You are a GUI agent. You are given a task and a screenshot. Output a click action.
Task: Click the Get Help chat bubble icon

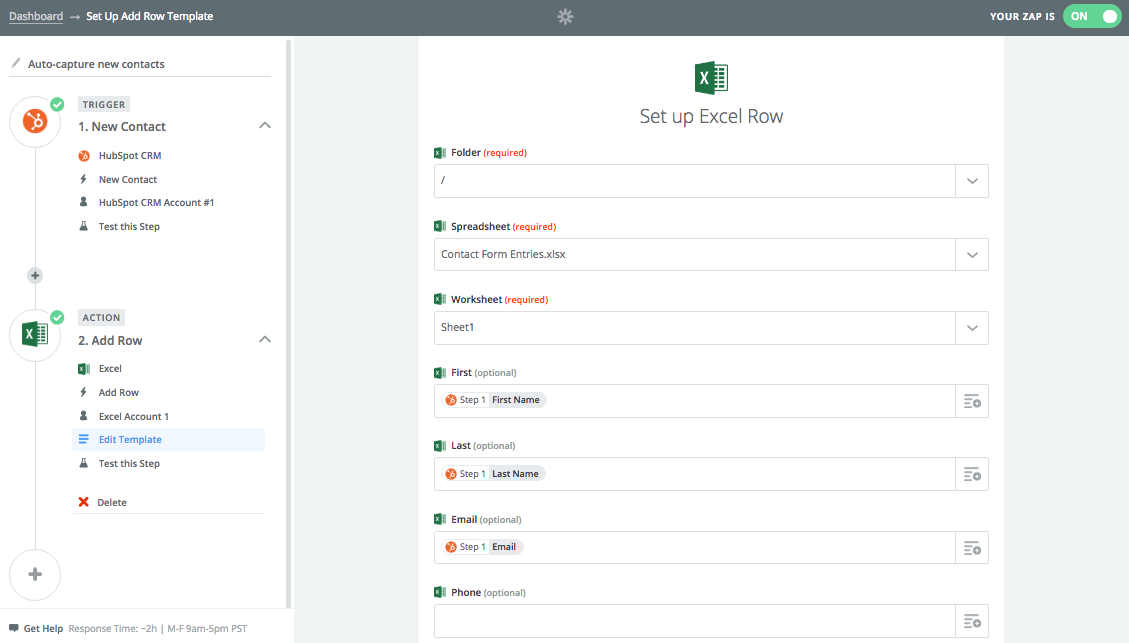13,628
